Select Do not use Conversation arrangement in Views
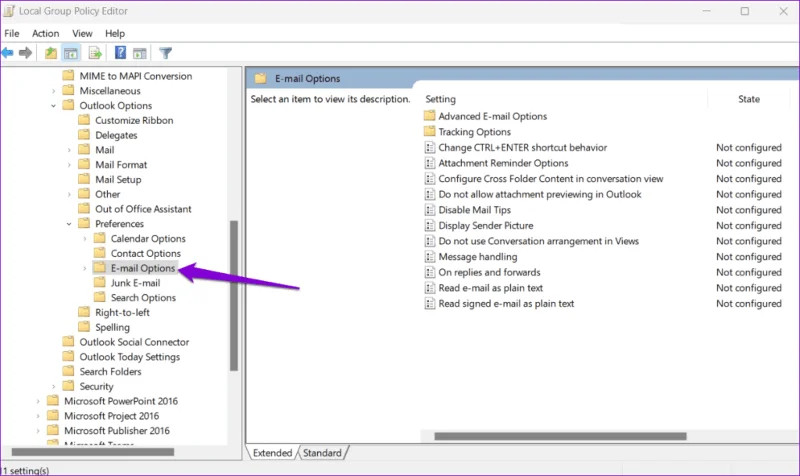This screenshot has width=800, height=476. tap(538, 241)
